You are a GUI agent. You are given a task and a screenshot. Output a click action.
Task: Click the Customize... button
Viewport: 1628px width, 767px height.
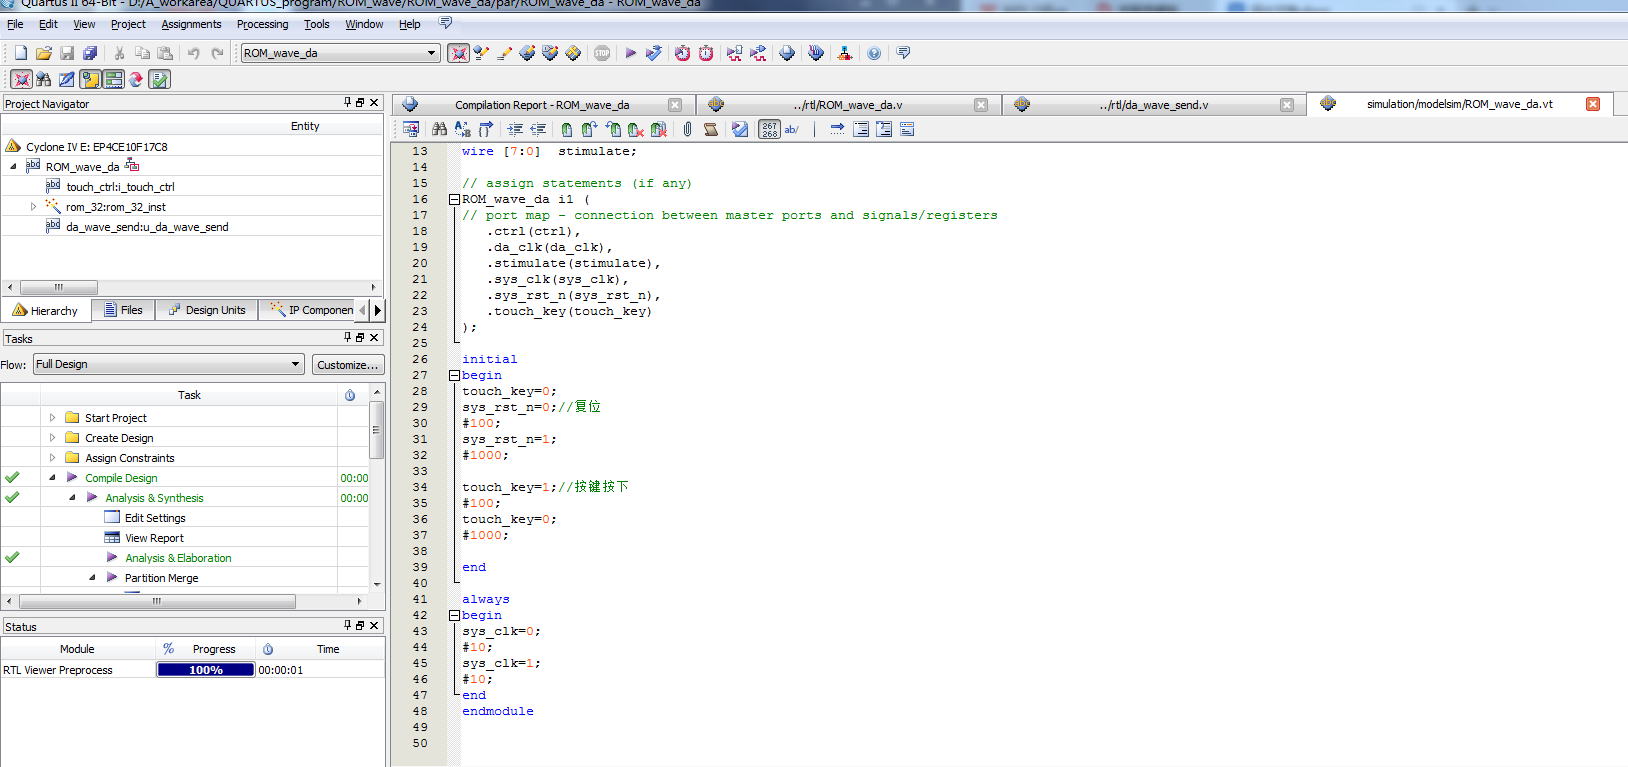coord(348,365)
